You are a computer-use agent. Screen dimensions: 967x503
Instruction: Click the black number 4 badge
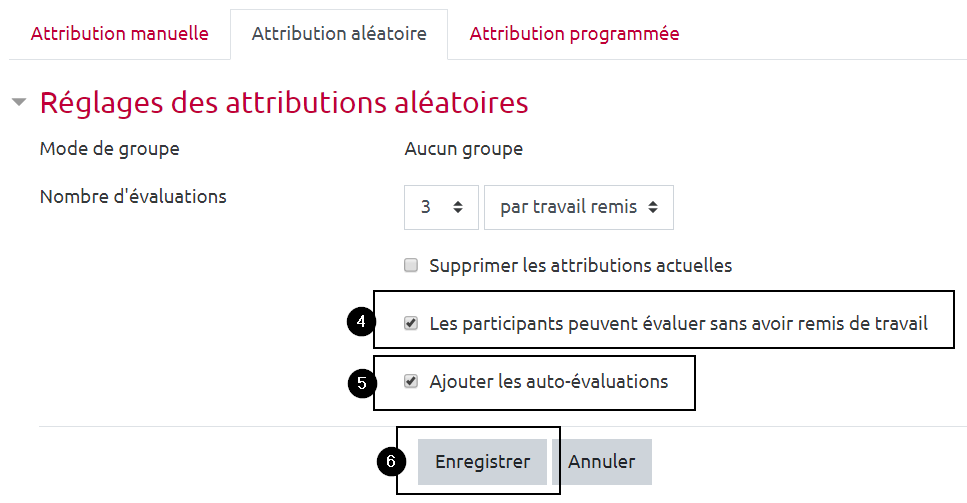(360, 322)
